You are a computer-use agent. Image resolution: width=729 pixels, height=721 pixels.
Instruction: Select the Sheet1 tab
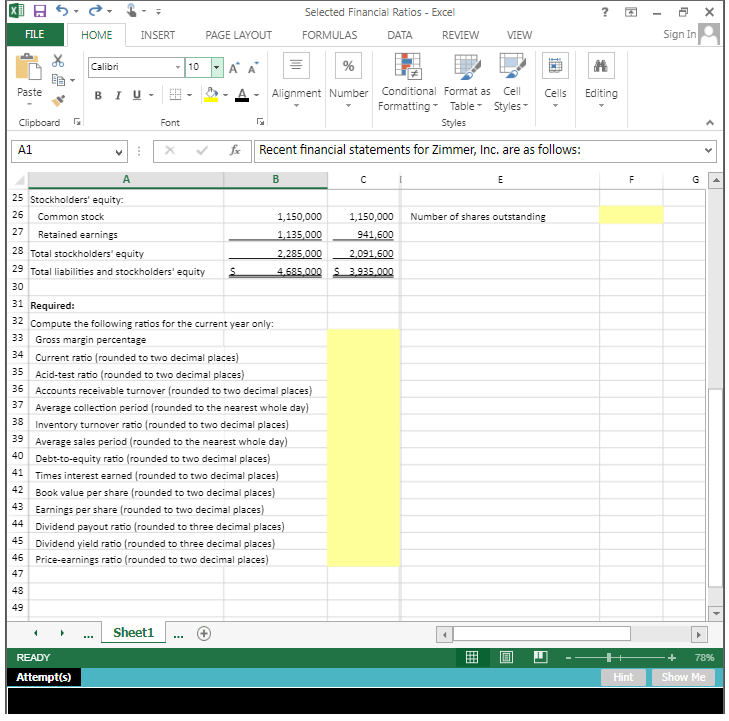tap(133, 632)
